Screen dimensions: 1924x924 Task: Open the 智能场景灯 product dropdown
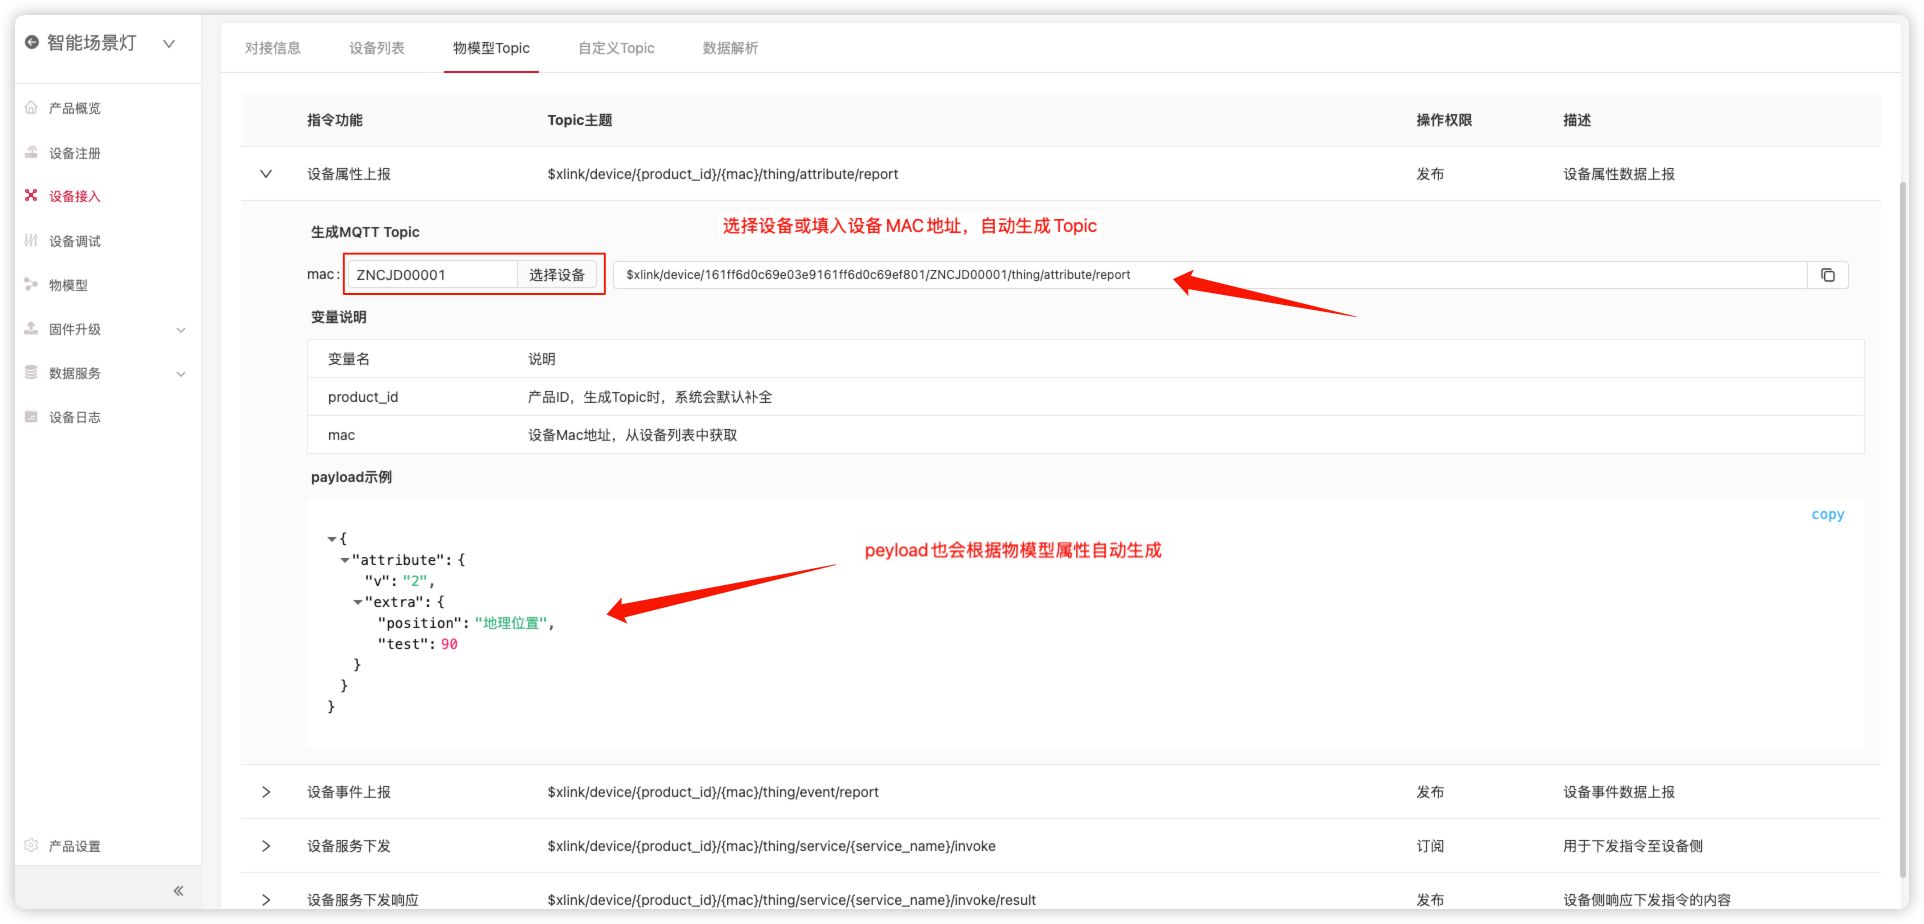(169, 43)
